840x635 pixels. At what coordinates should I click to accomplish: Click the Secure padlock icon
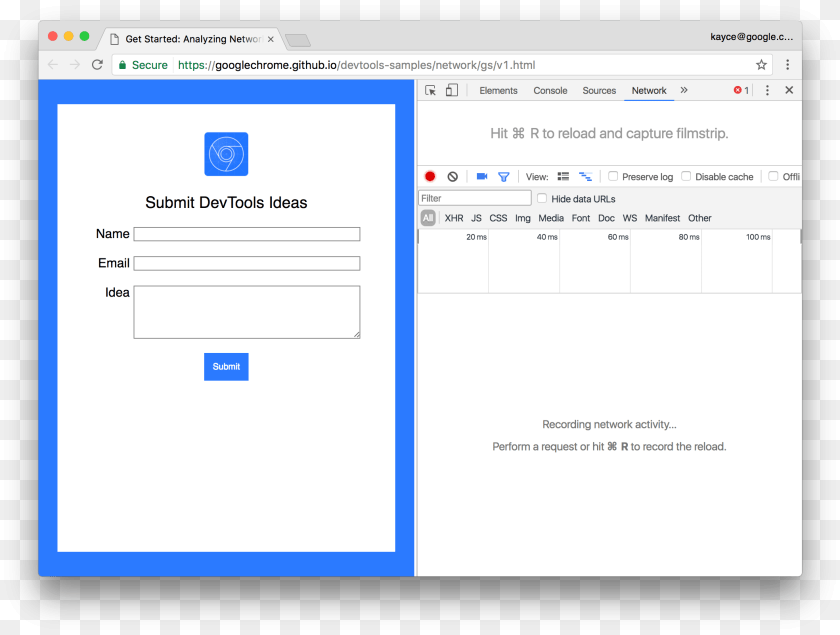[x=122, y=65]
